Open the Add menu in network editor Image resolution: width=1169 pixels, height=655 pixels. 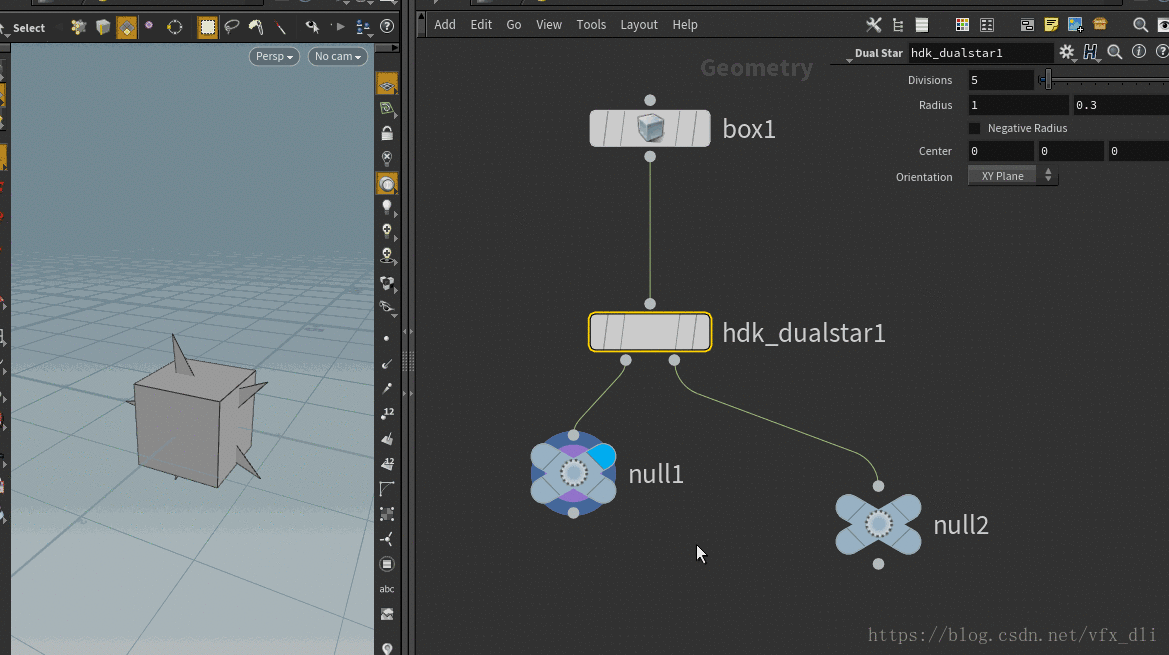click(445, 25)
